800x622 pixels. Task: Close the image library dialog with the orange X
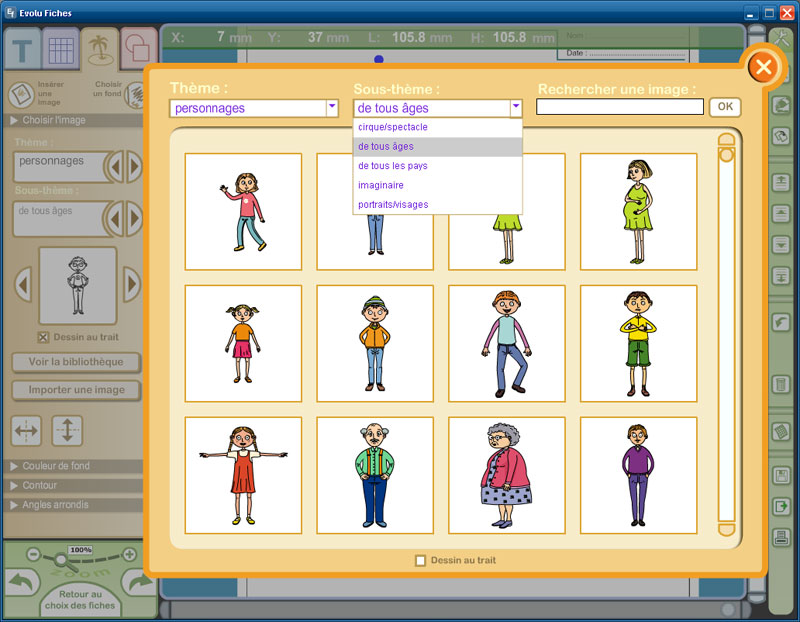tap(763, 68)
